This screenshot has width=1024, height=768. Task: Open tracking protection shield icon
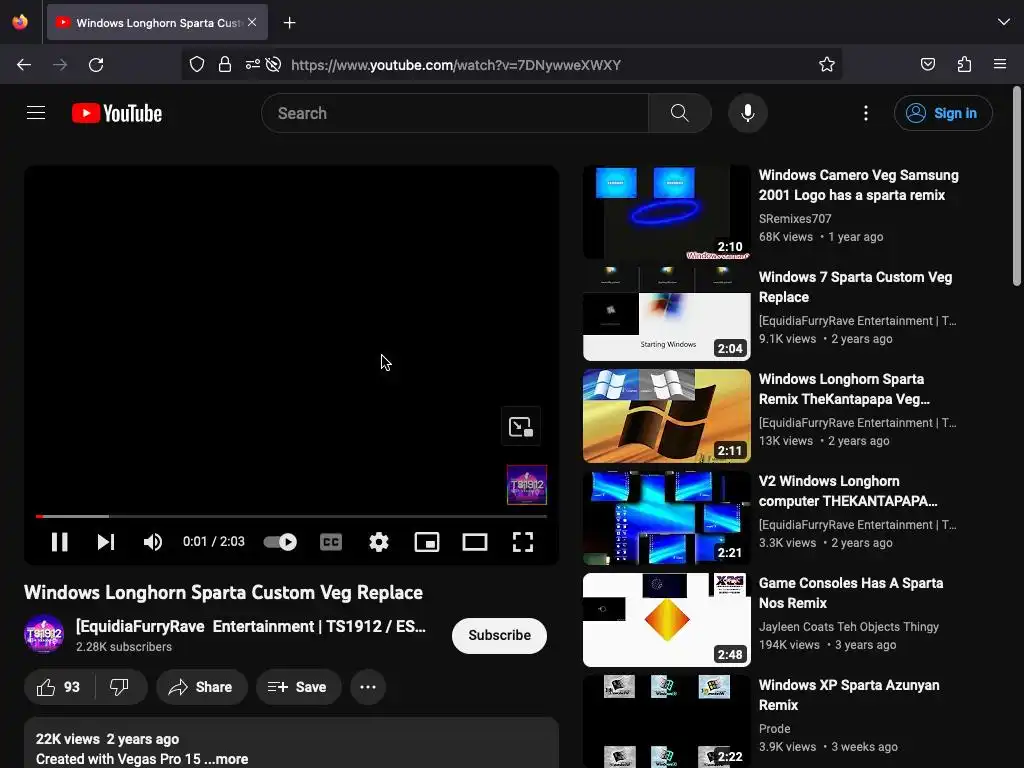click(x=197, y=64)
